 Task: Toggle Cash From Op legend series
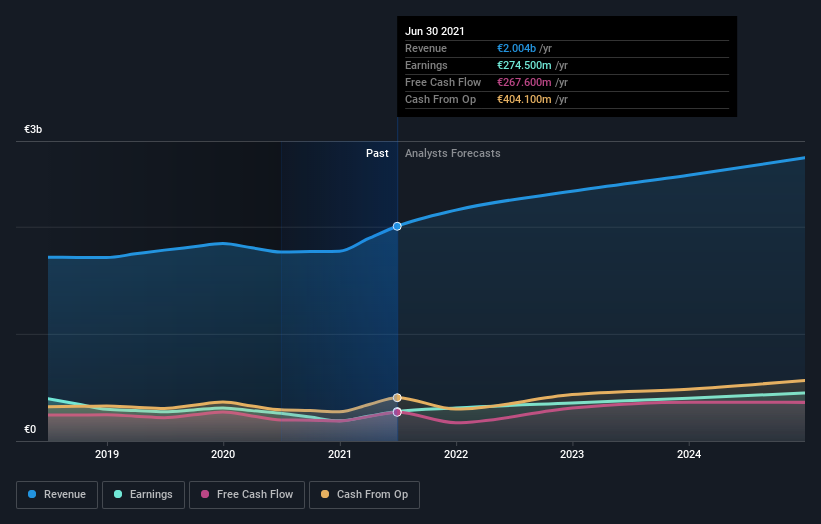(364, 495)
